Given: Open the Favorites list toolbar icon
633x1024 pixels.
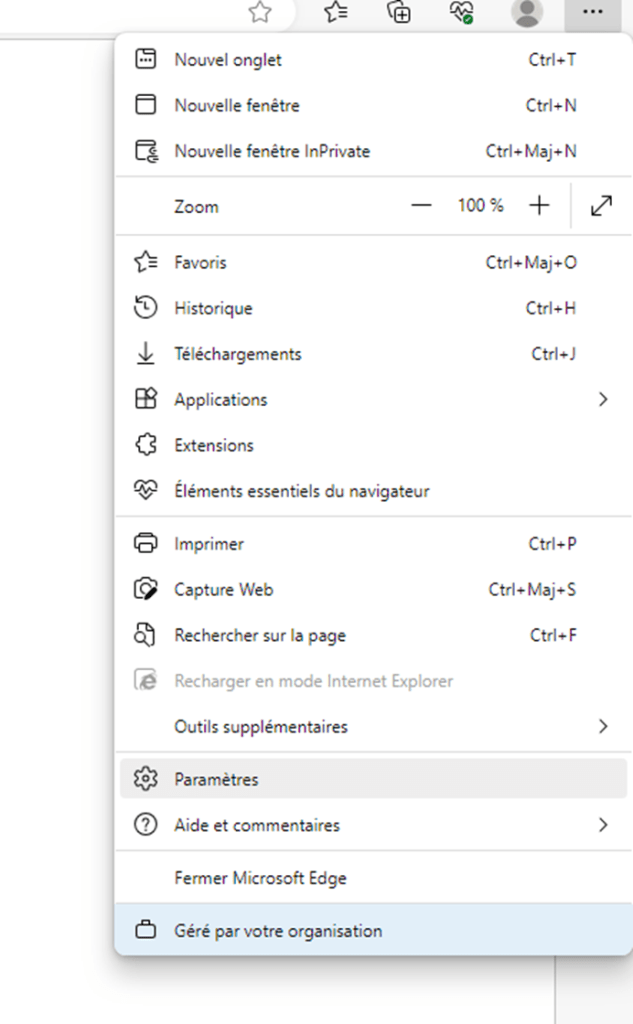Looking at the screenshot, I should 337,12.
